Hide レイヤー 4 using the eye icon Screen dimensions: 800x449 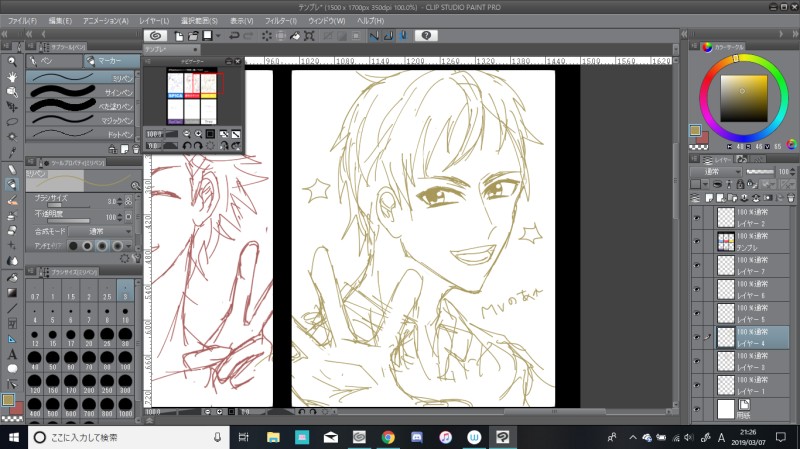pyautogui.click(x=696, y=337)
